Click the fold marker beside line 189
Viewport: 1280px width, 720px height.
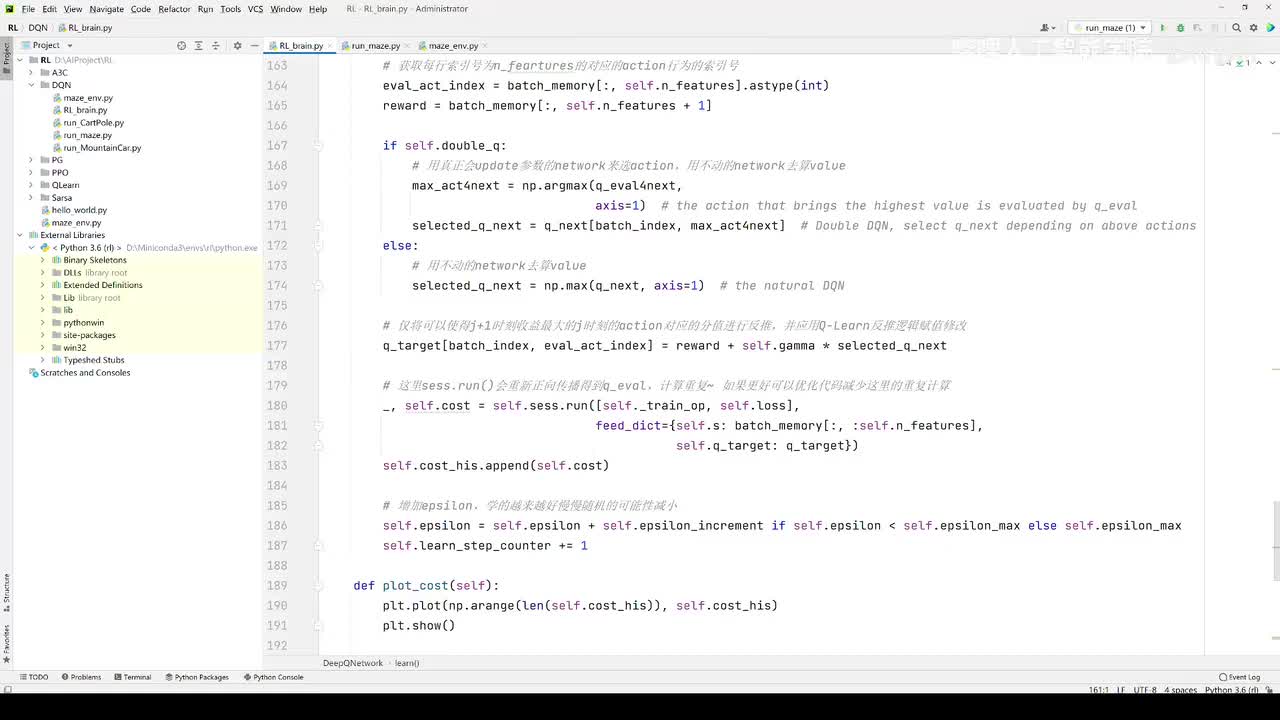[318, 586]
